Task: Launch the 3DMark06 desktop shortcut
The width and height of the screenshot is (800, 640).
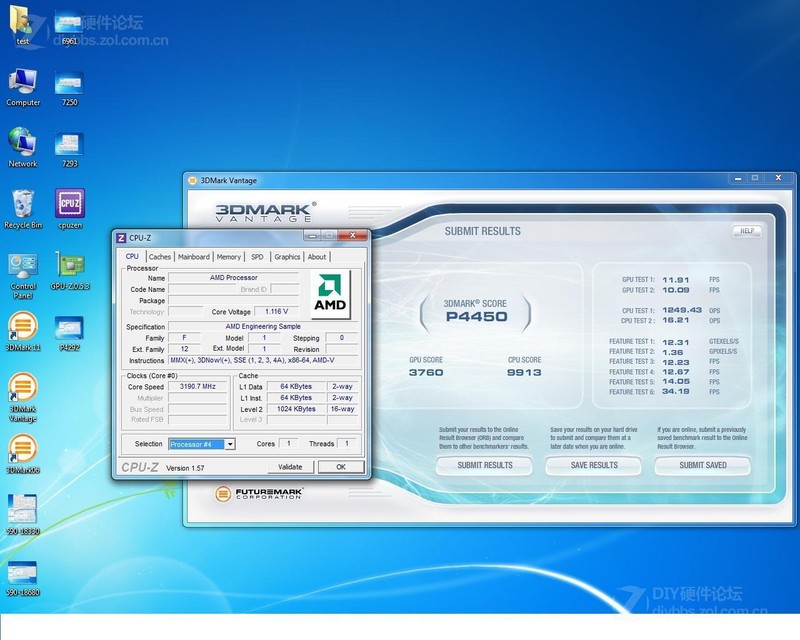Action: 23,454
